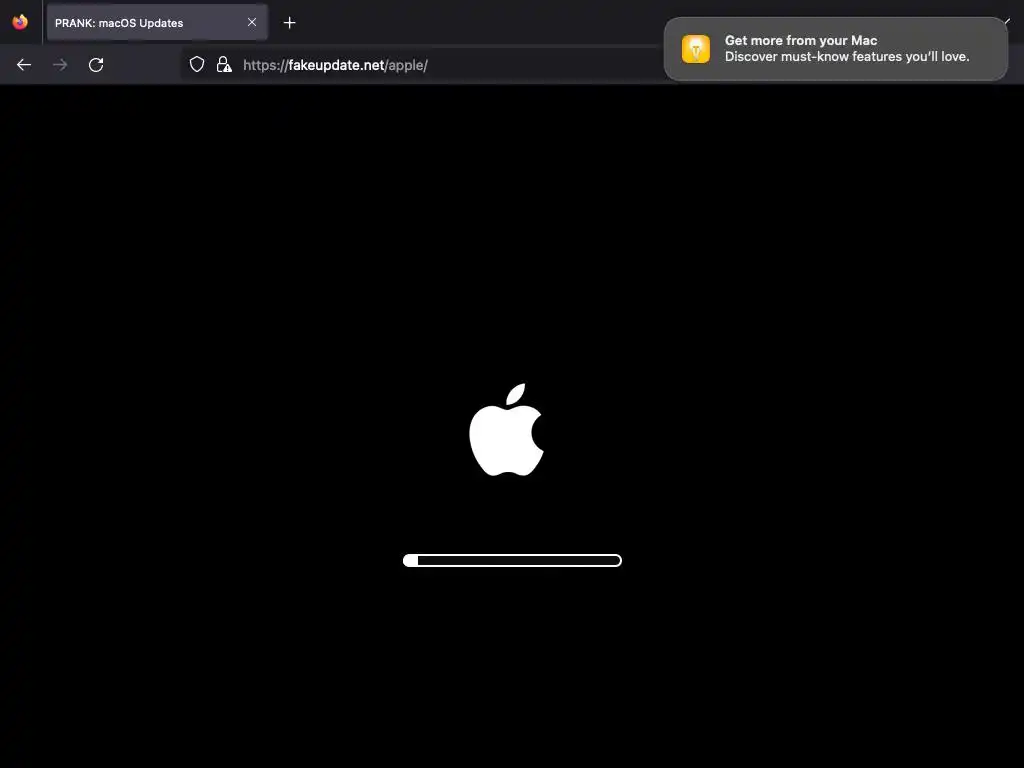Click 'Discover must-know features you'll love.' text
The height and width of the screenshot is (768, 1024).
click(x=847, y=57)
